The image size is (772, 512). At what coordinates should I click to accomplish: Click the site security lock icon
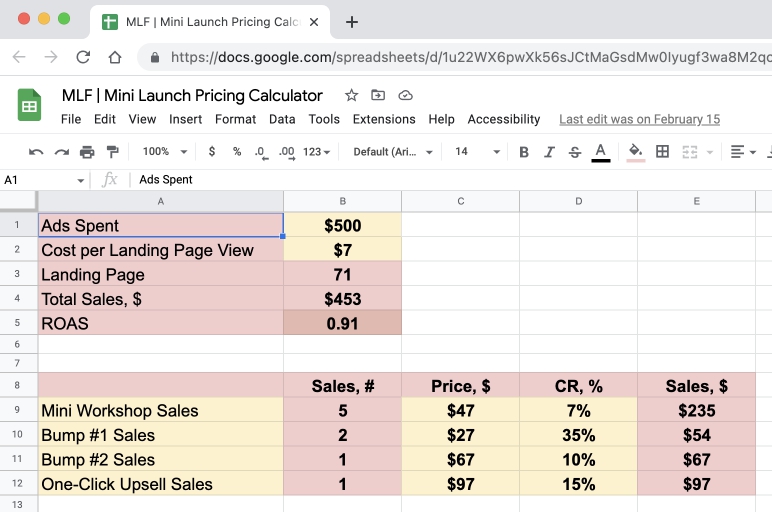click(155, 58)
